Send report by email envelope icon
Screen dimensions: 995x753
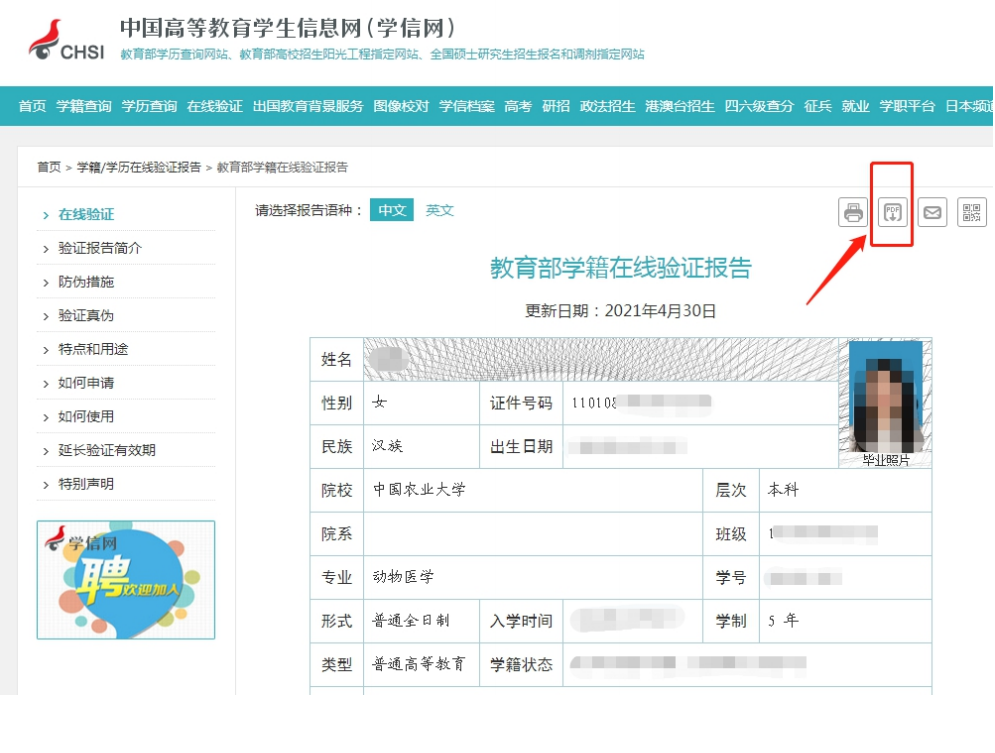tap(932, 212)
